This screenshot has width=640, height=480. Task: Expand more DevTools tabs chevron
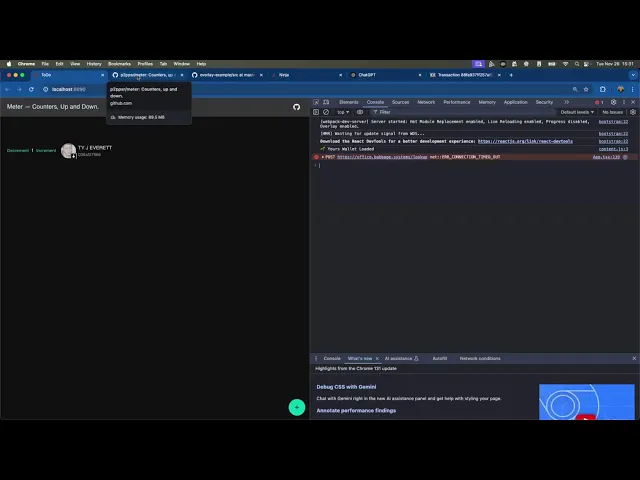click(566, 102)
